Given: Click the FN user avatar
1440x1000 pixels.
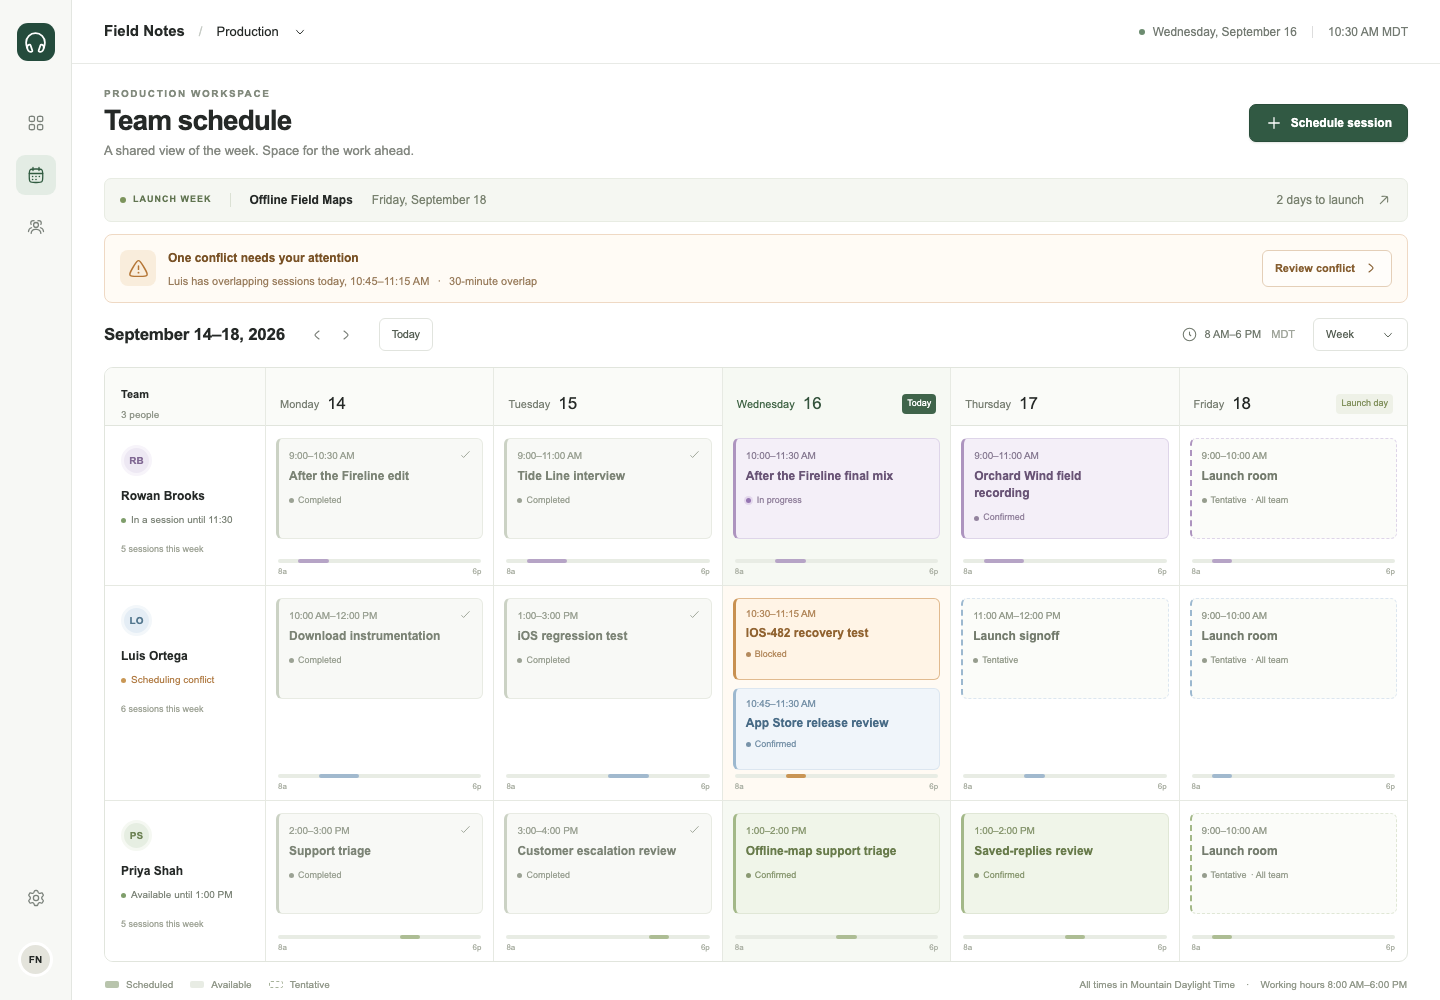Looking at the screenshot, I should 36,960.
